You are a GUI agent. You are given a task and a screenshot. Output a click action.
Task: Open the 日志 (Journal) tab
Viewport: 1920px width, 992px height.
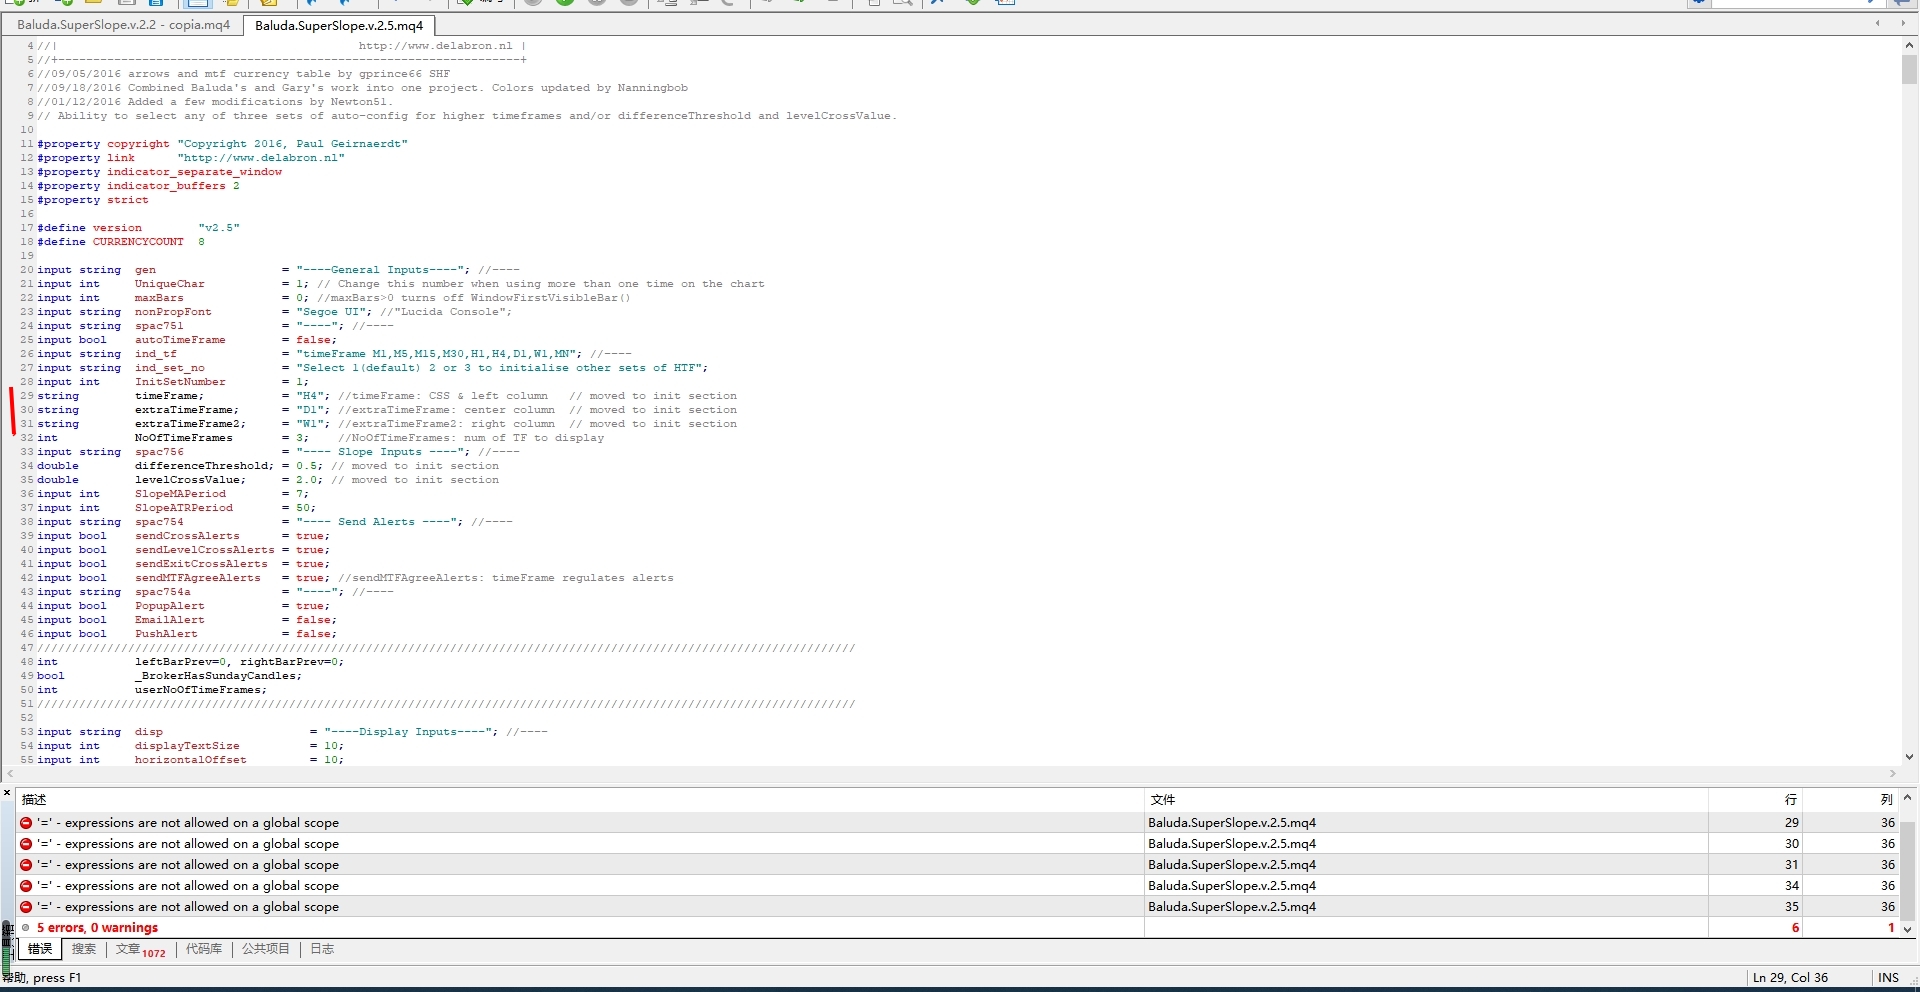(x=322, y=949)
